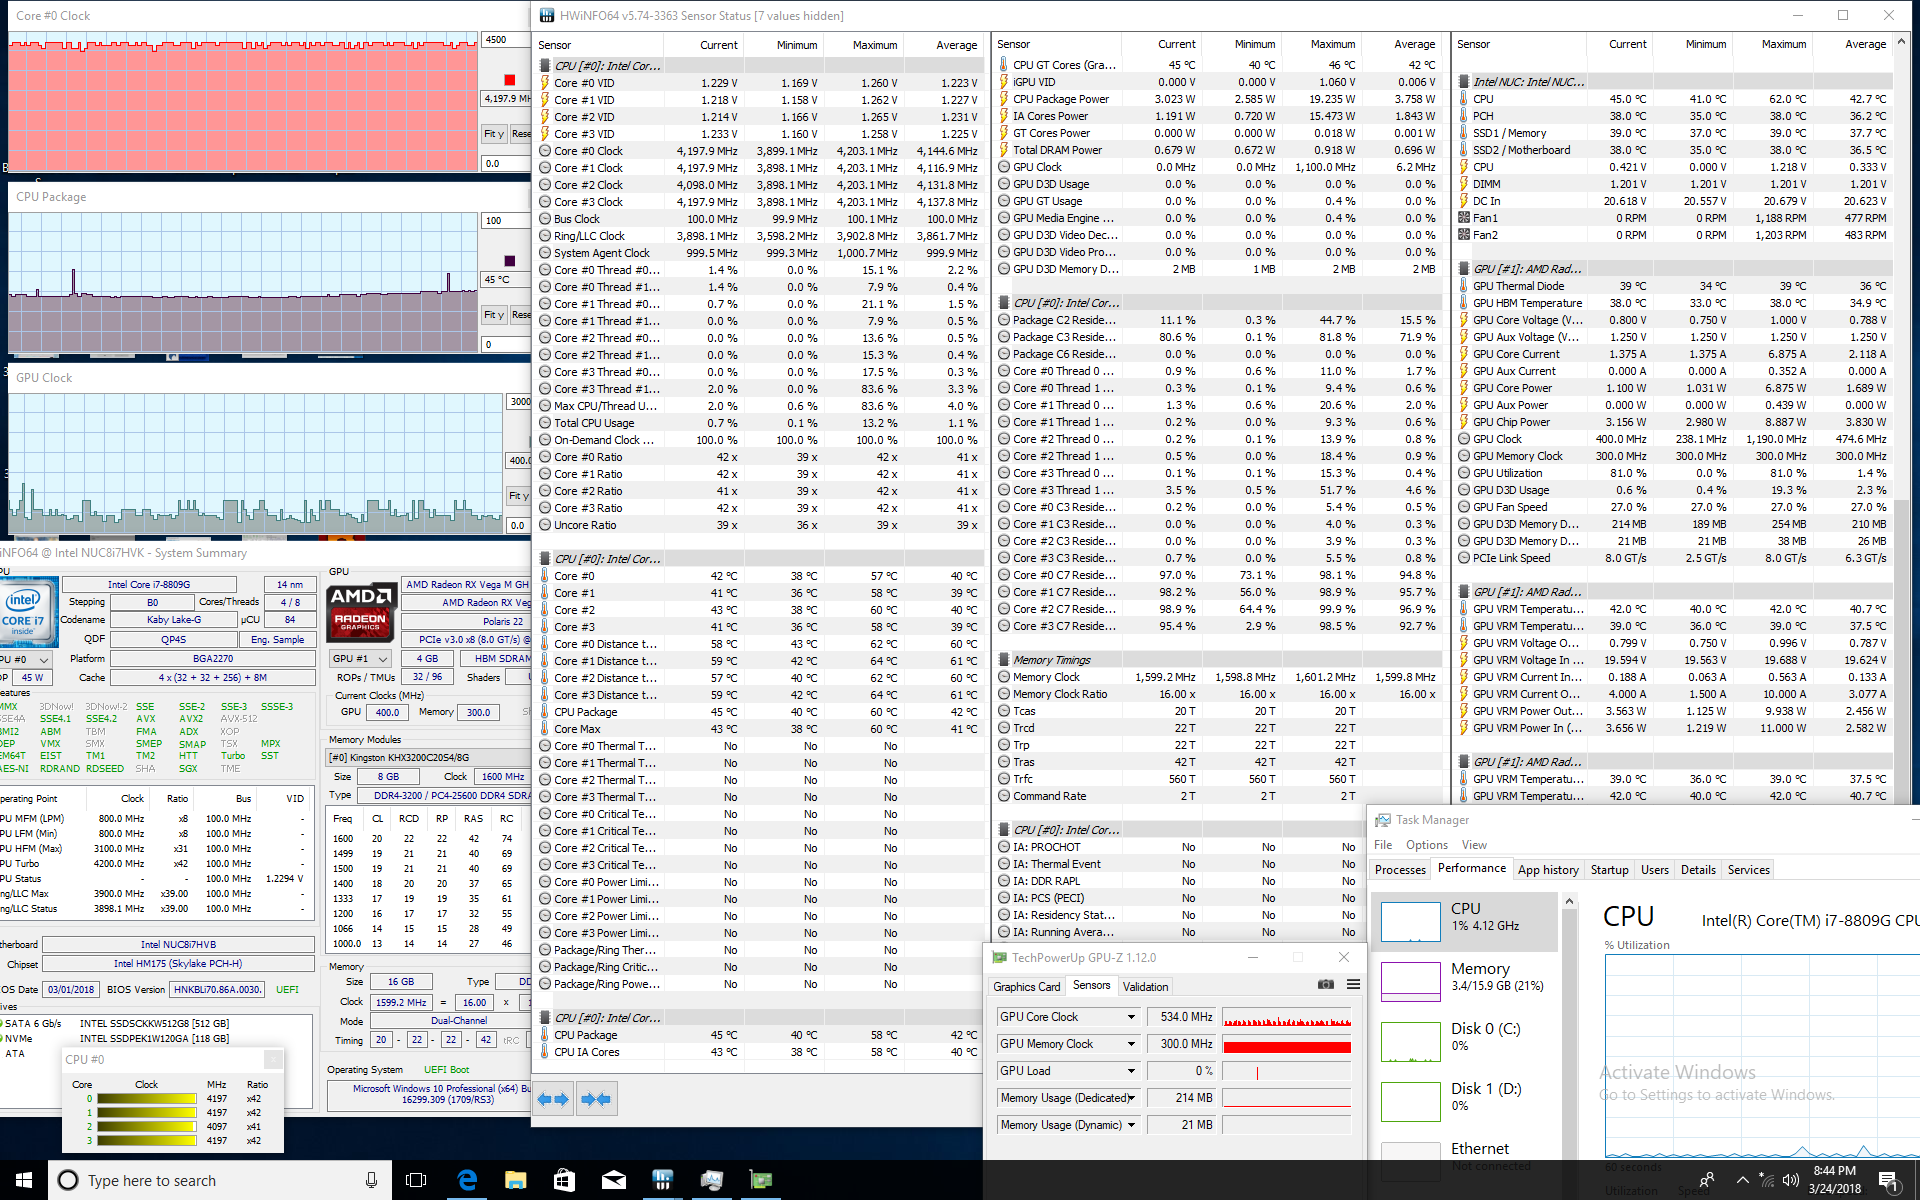
Task: Open the People icon in system tray
Action: tap(1706, 1180)
